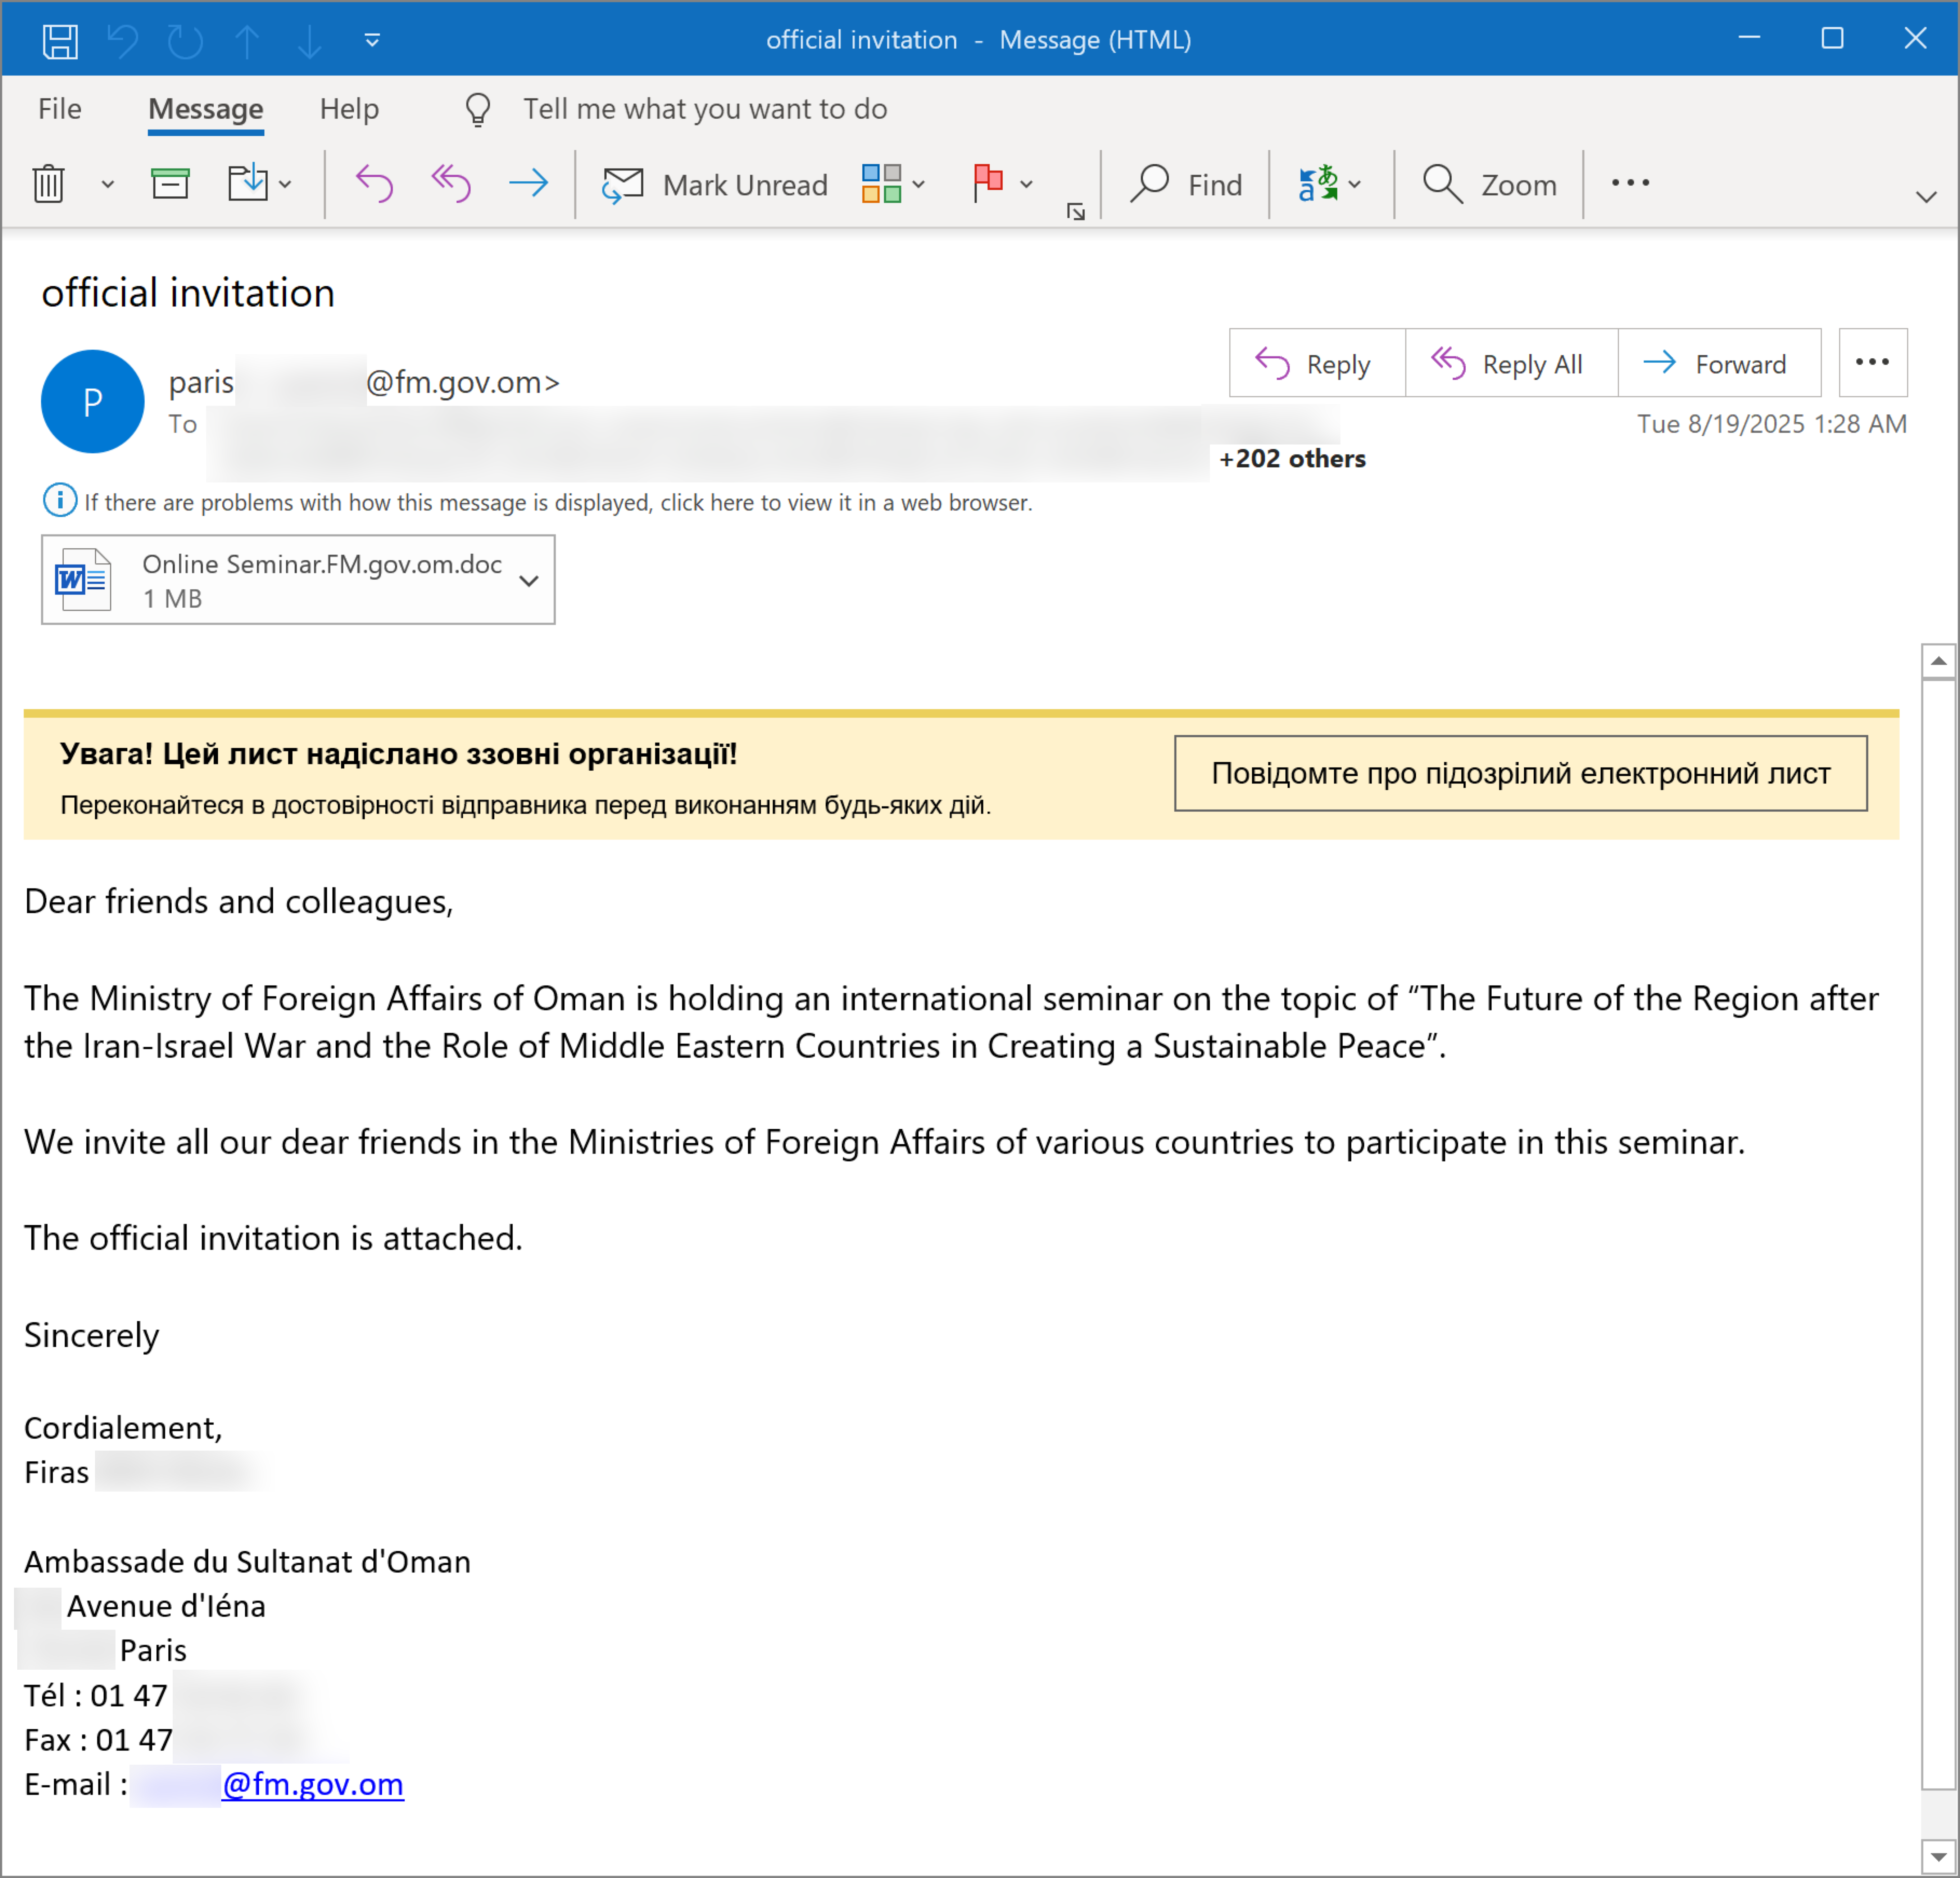Switch to the Help tab
The width and height of the screenshot is (1960, 1878).
(349, 109)
